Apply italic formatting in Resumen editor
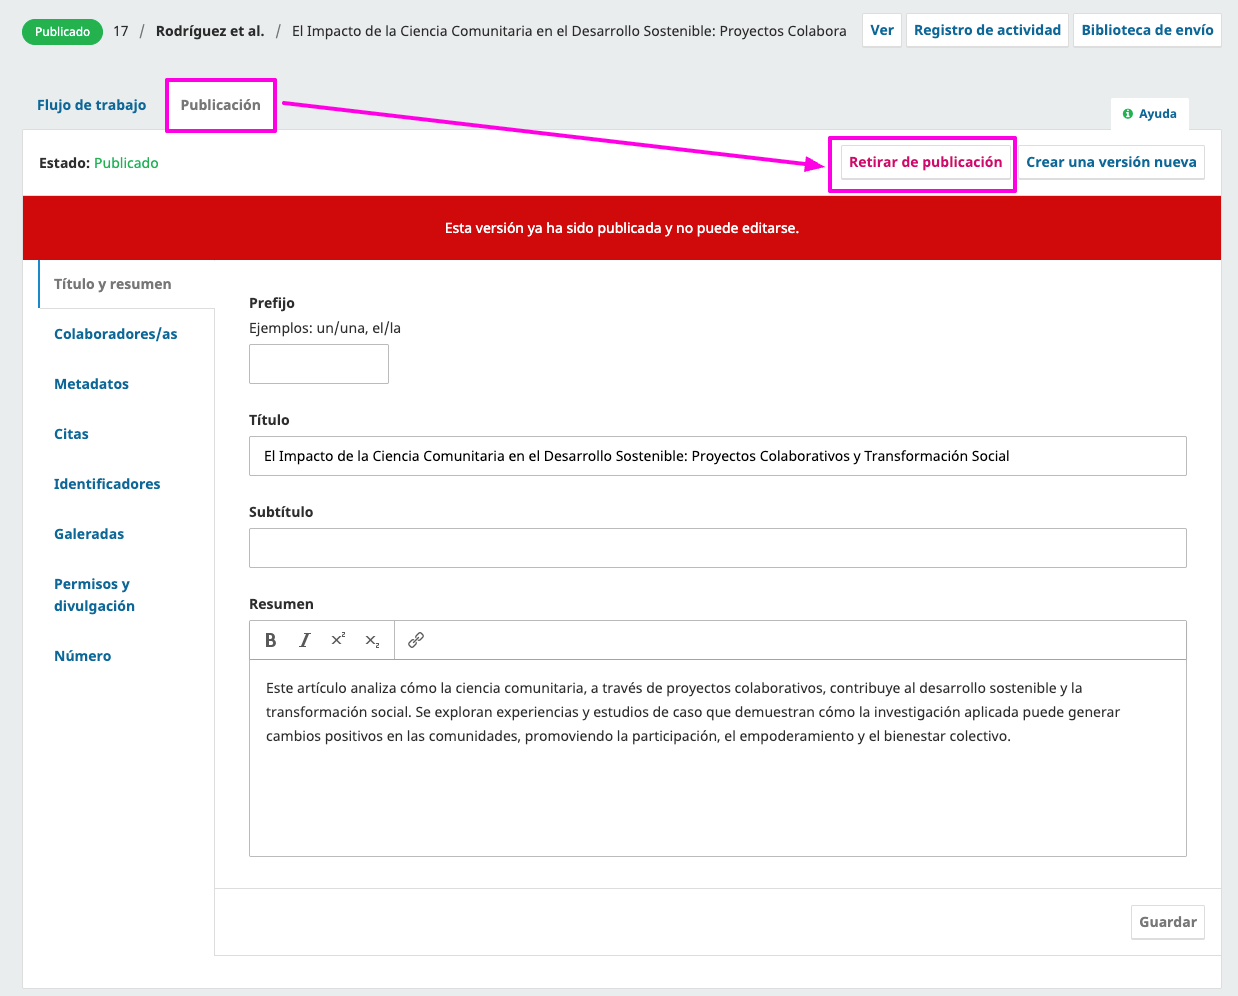 (x=304, y=640)
